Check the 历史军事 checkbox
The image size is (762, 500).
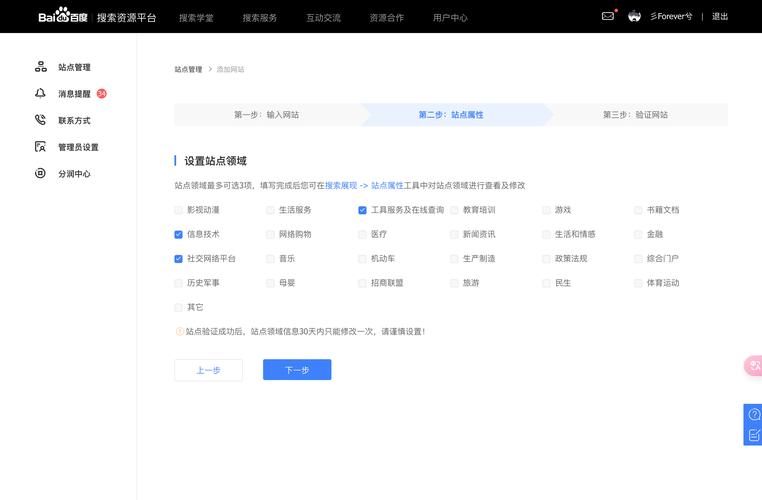click(x=178, y=283)
